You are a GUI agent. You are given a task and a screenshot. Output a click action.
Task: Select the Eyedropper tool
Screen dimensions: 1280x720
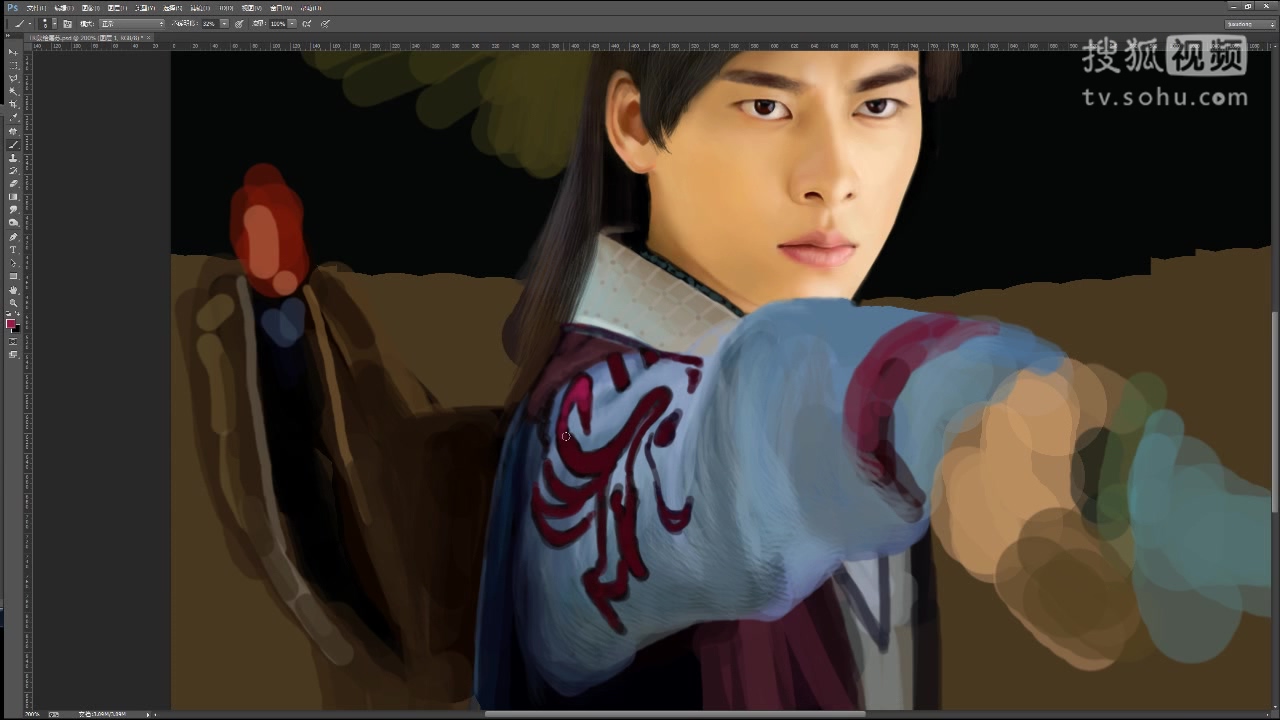click(x=13, y=116)
